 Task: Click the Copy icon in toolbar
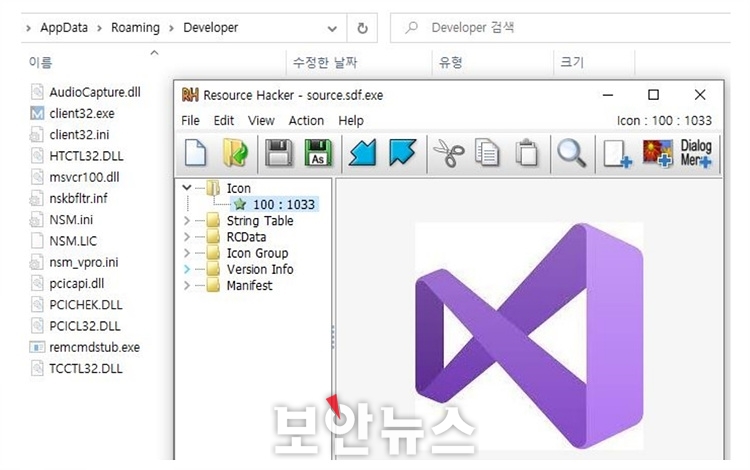click(x=487, y=153)
